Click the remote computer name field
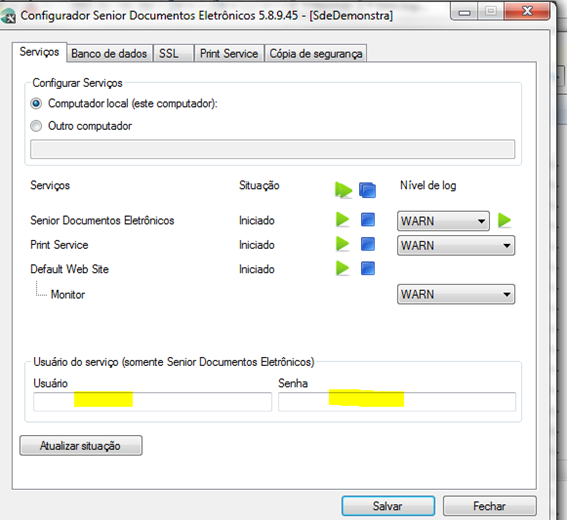The image size is (567, 520). (272, 149)
